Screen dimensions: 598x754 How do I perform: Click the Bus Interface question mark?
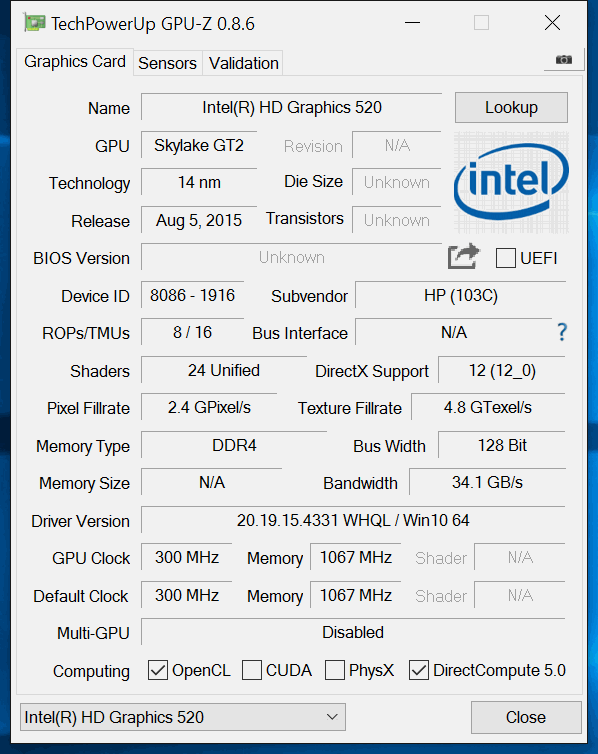tap(561, 332)
